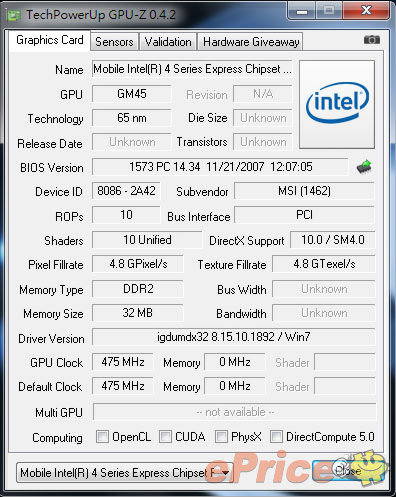Toggle the DirectCompute 5.0 checkbox
396x497 pixels.
click(x=276, y=436)
